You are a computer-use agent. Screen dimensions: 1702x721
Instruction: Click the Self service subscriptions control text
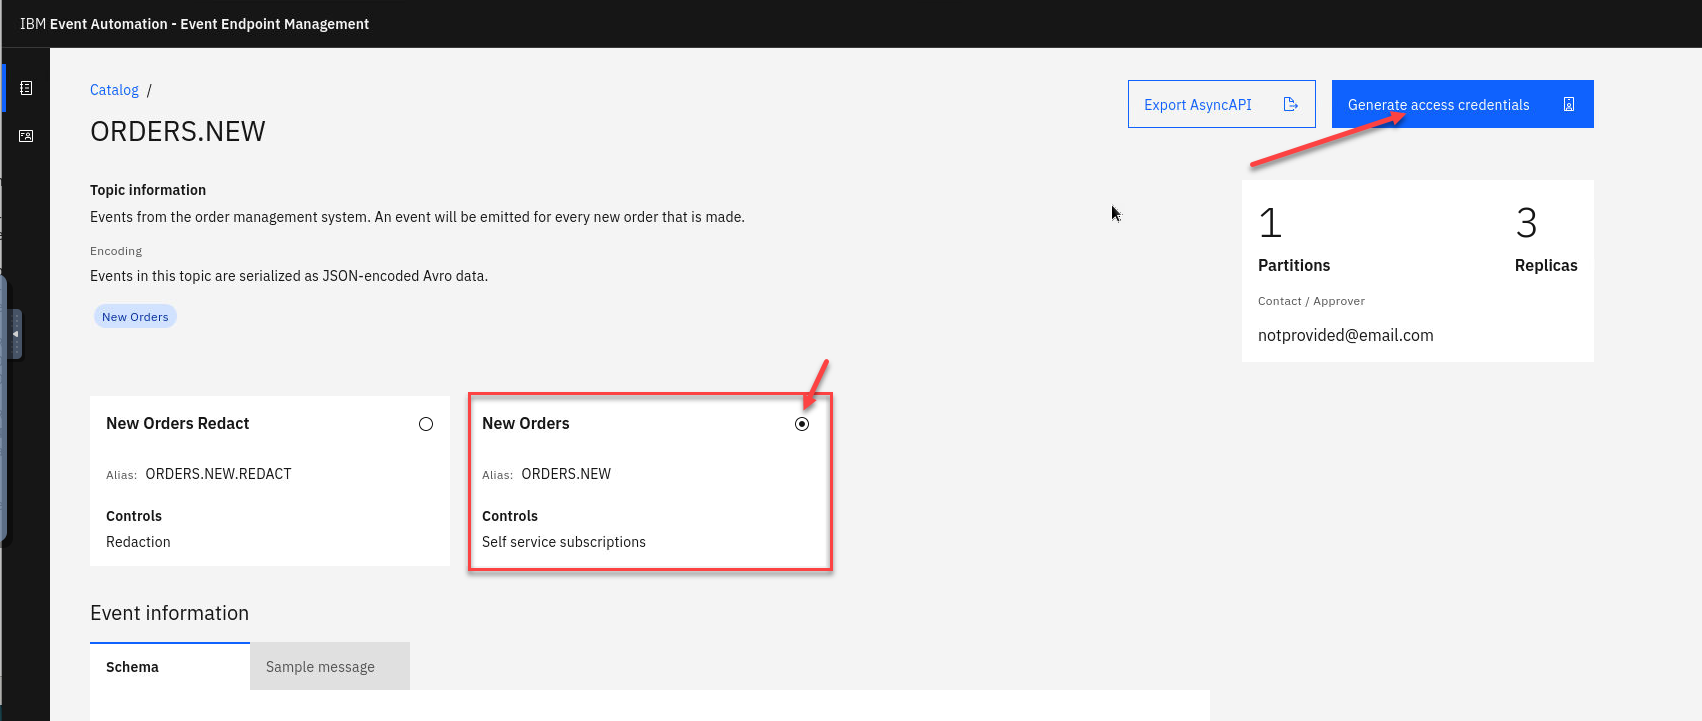pyautogui.click(x=563, y=542)
